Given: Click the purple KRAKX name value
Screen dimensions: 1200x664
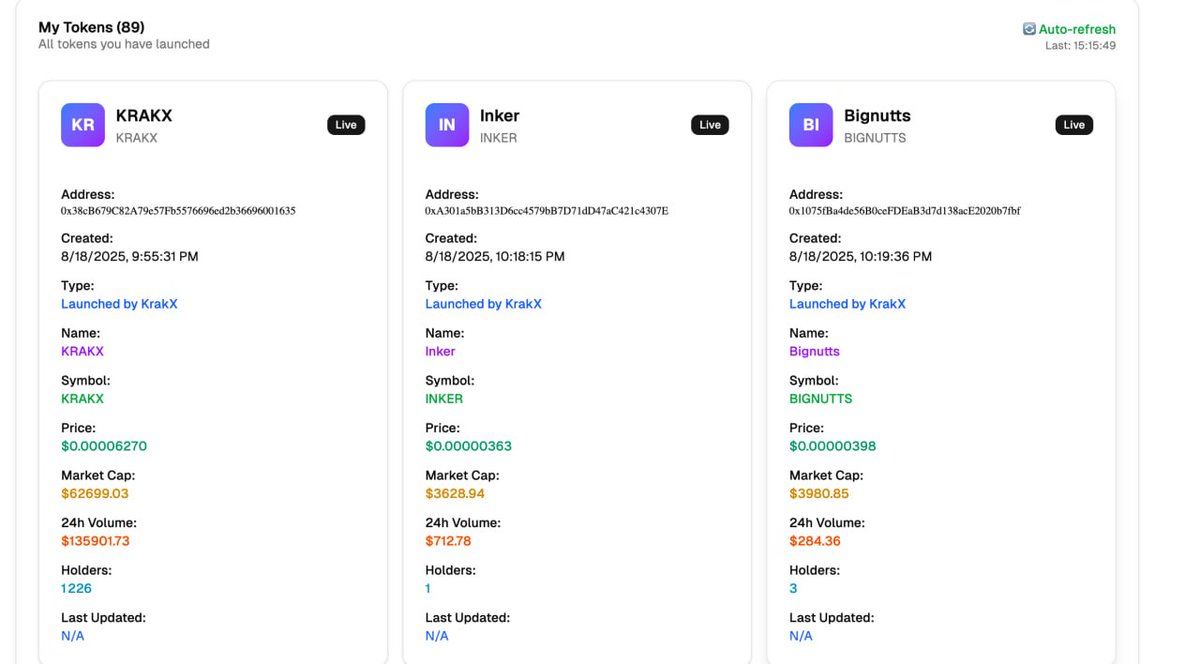Looking at the screenshot, I should (82, 351).
